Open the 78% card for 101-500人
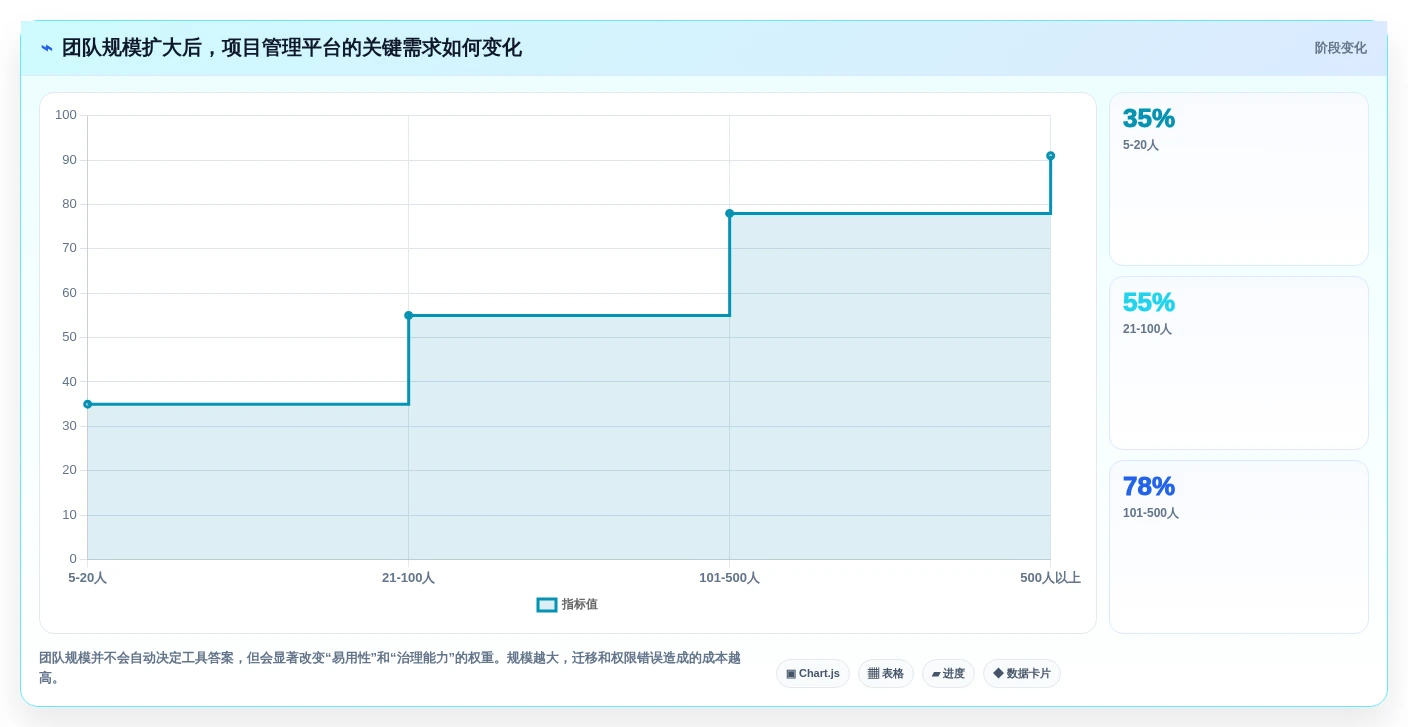Screen dimensions: 1408x727 1238,547
